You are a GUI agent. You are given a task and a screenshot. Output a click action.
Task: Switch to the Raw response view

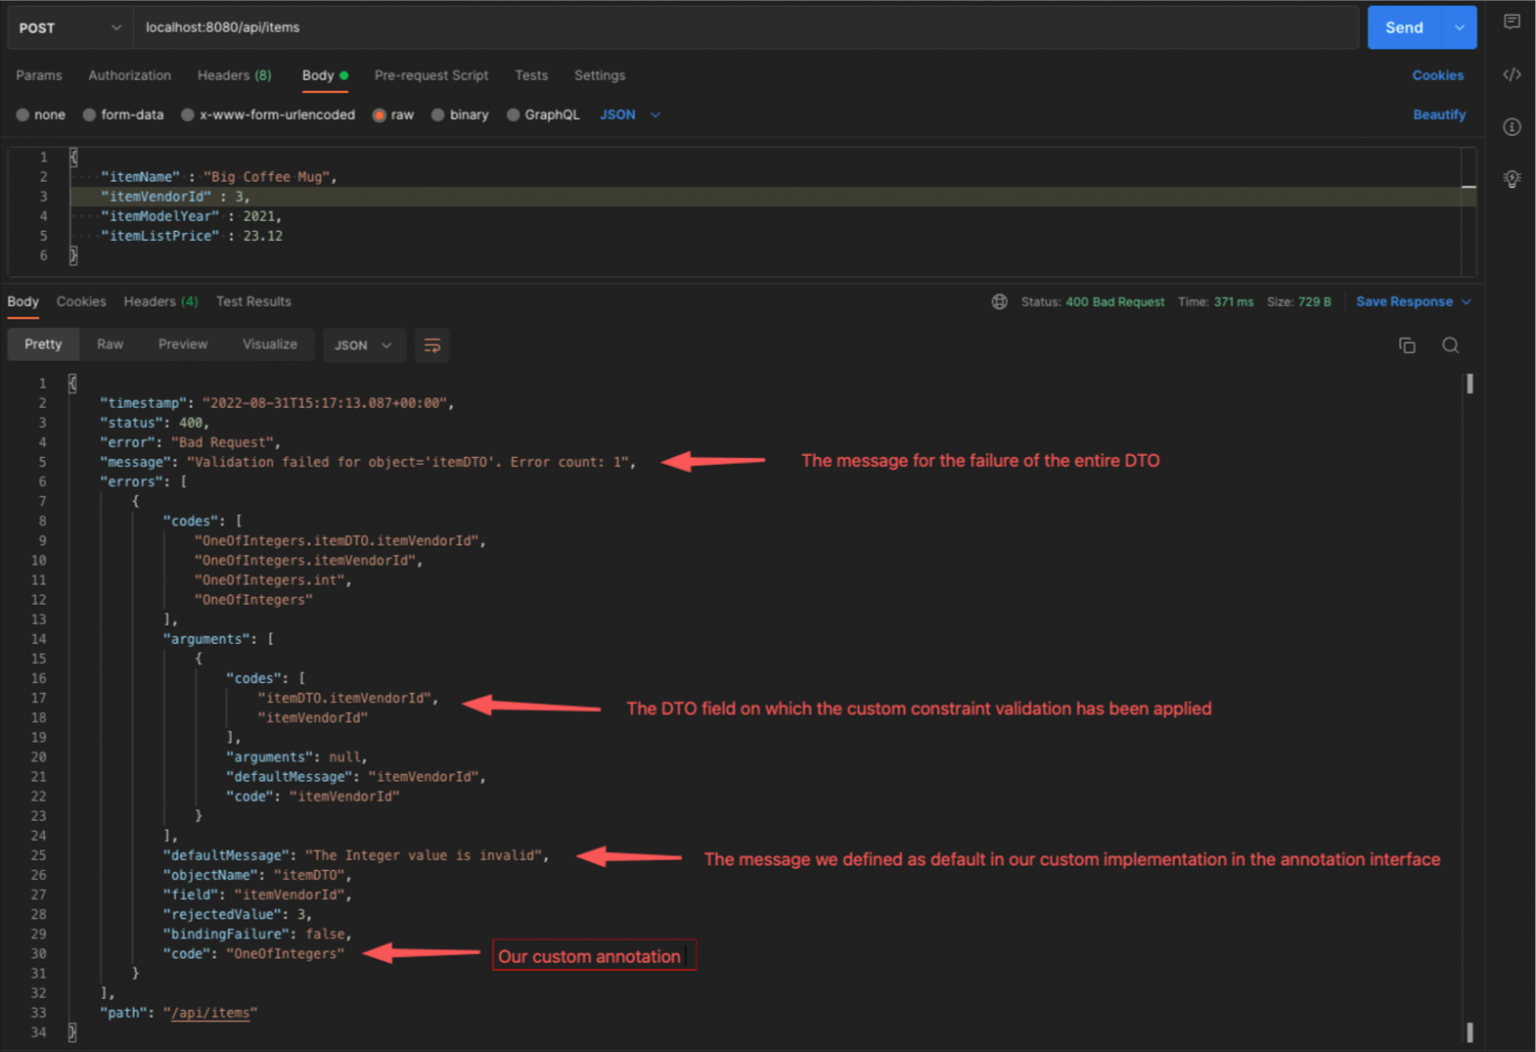(x=110, y=344)
